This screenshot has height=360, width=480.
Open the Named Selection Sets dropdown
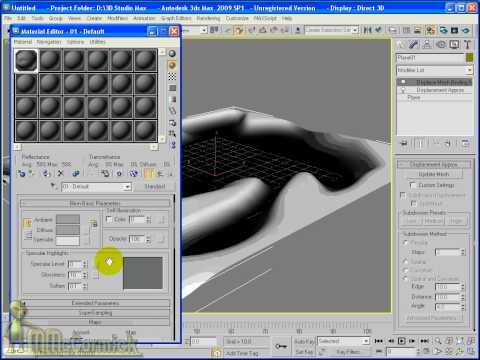tap(332, 30)
